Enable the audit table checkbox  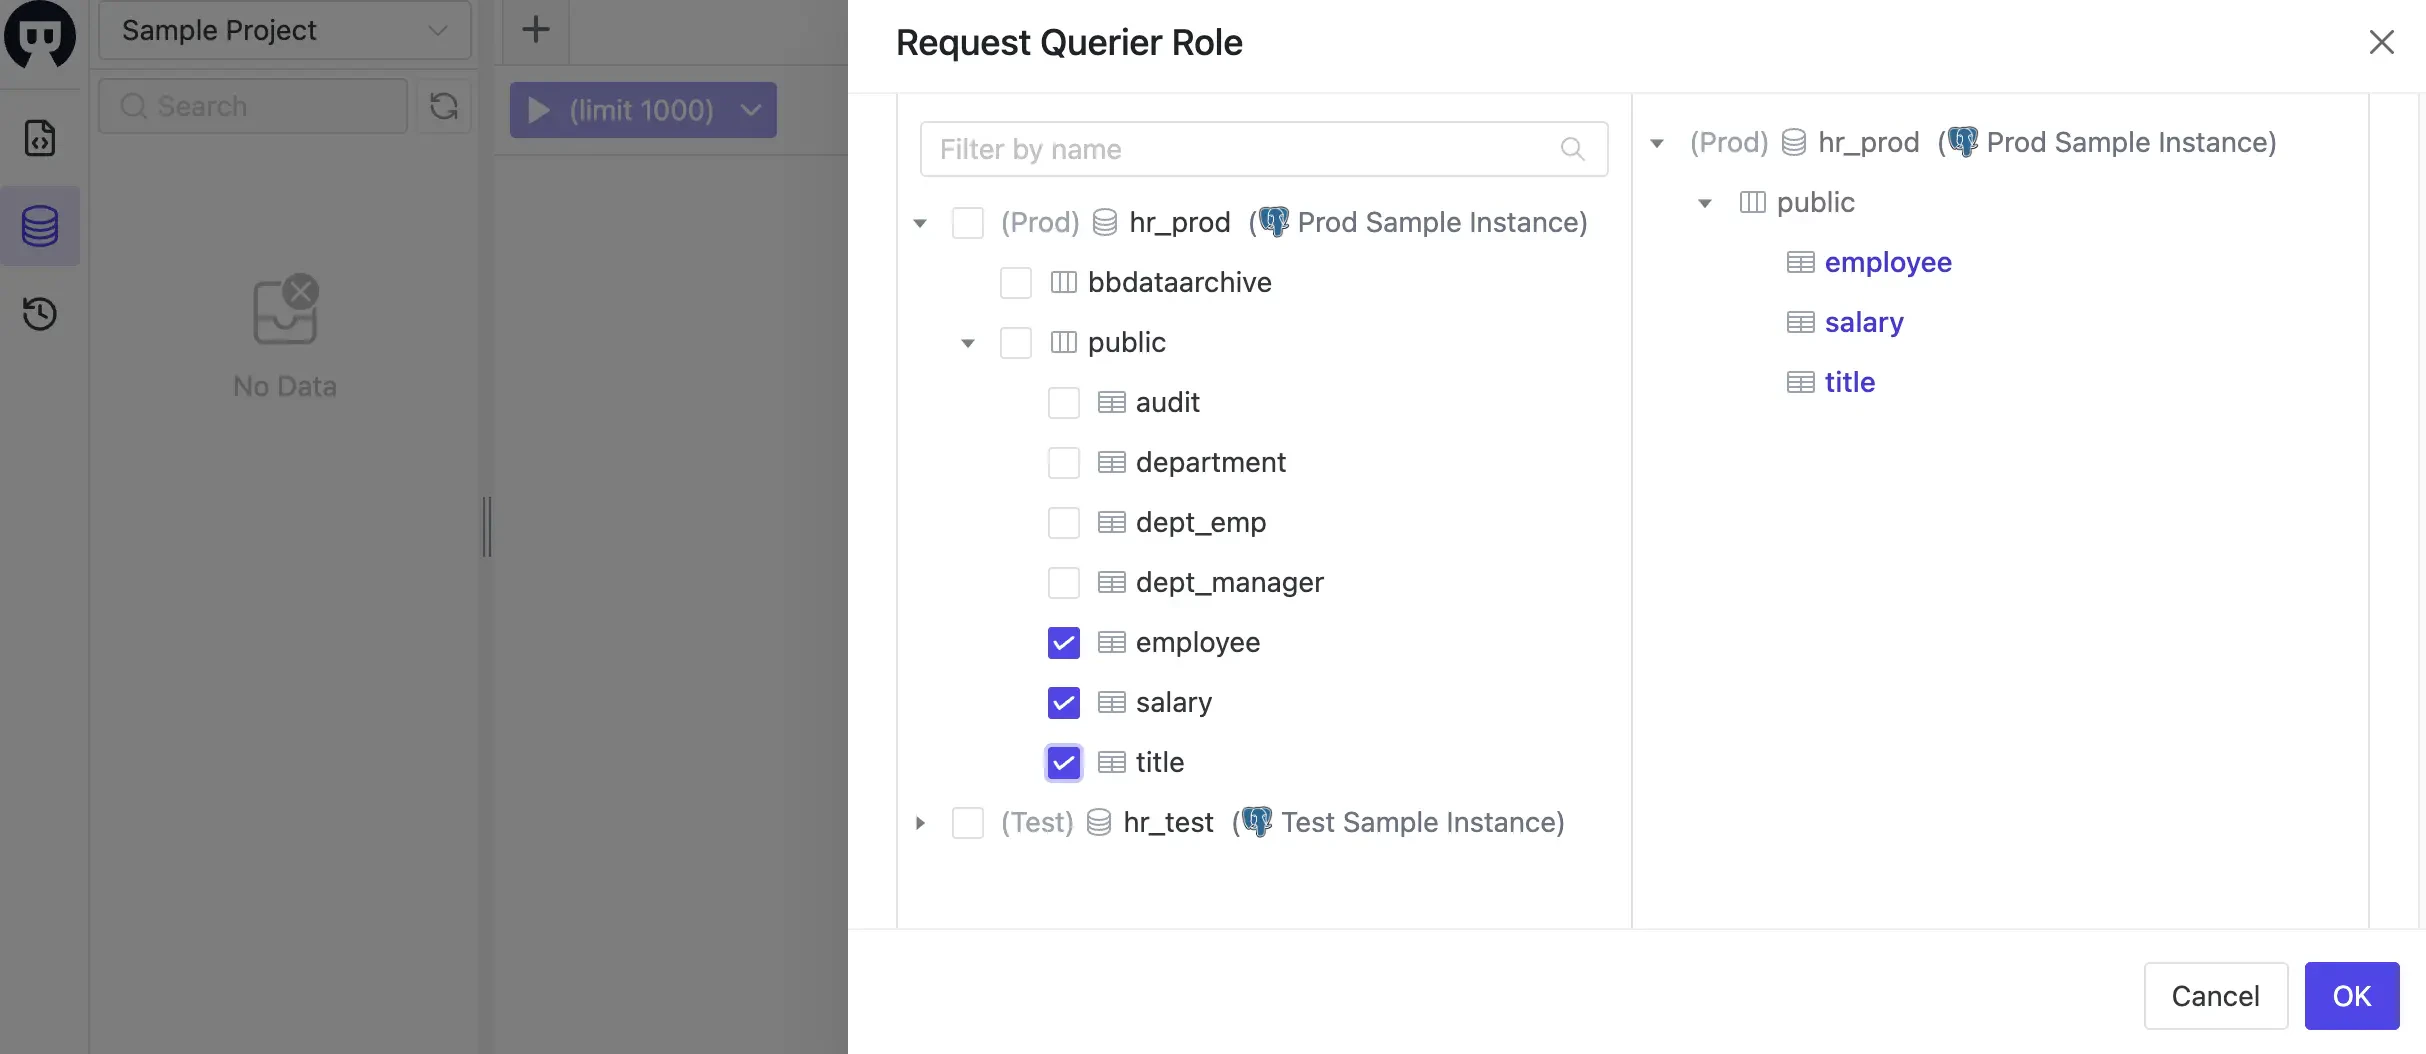click(x=1063, y=402)
